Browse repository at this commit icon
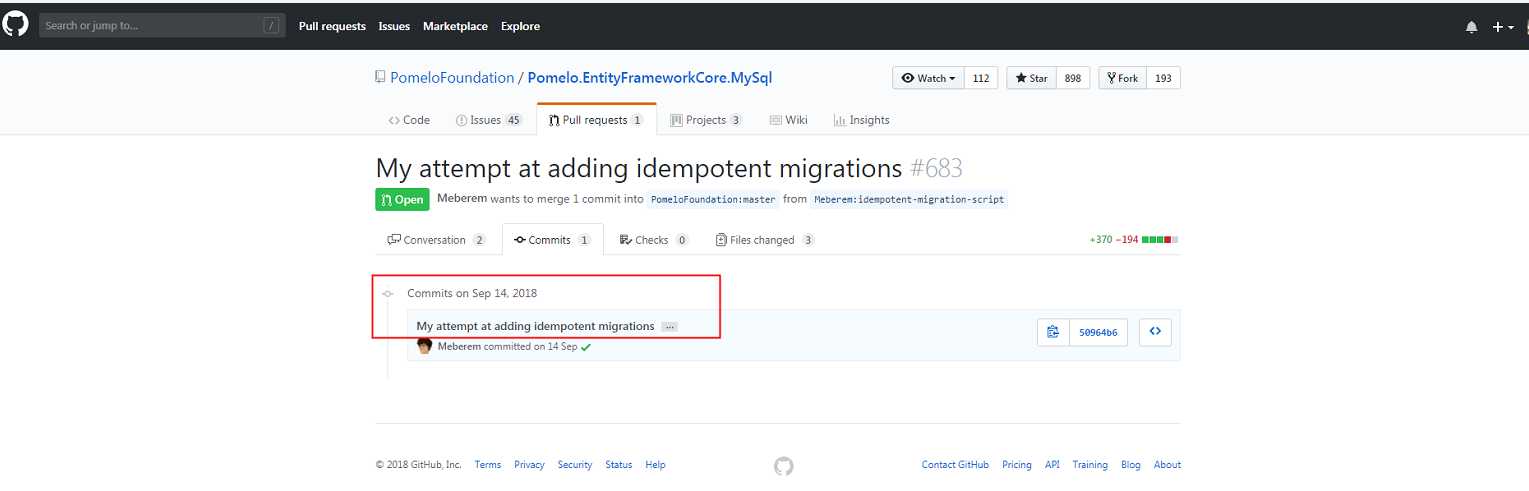 pos(1155,332)
